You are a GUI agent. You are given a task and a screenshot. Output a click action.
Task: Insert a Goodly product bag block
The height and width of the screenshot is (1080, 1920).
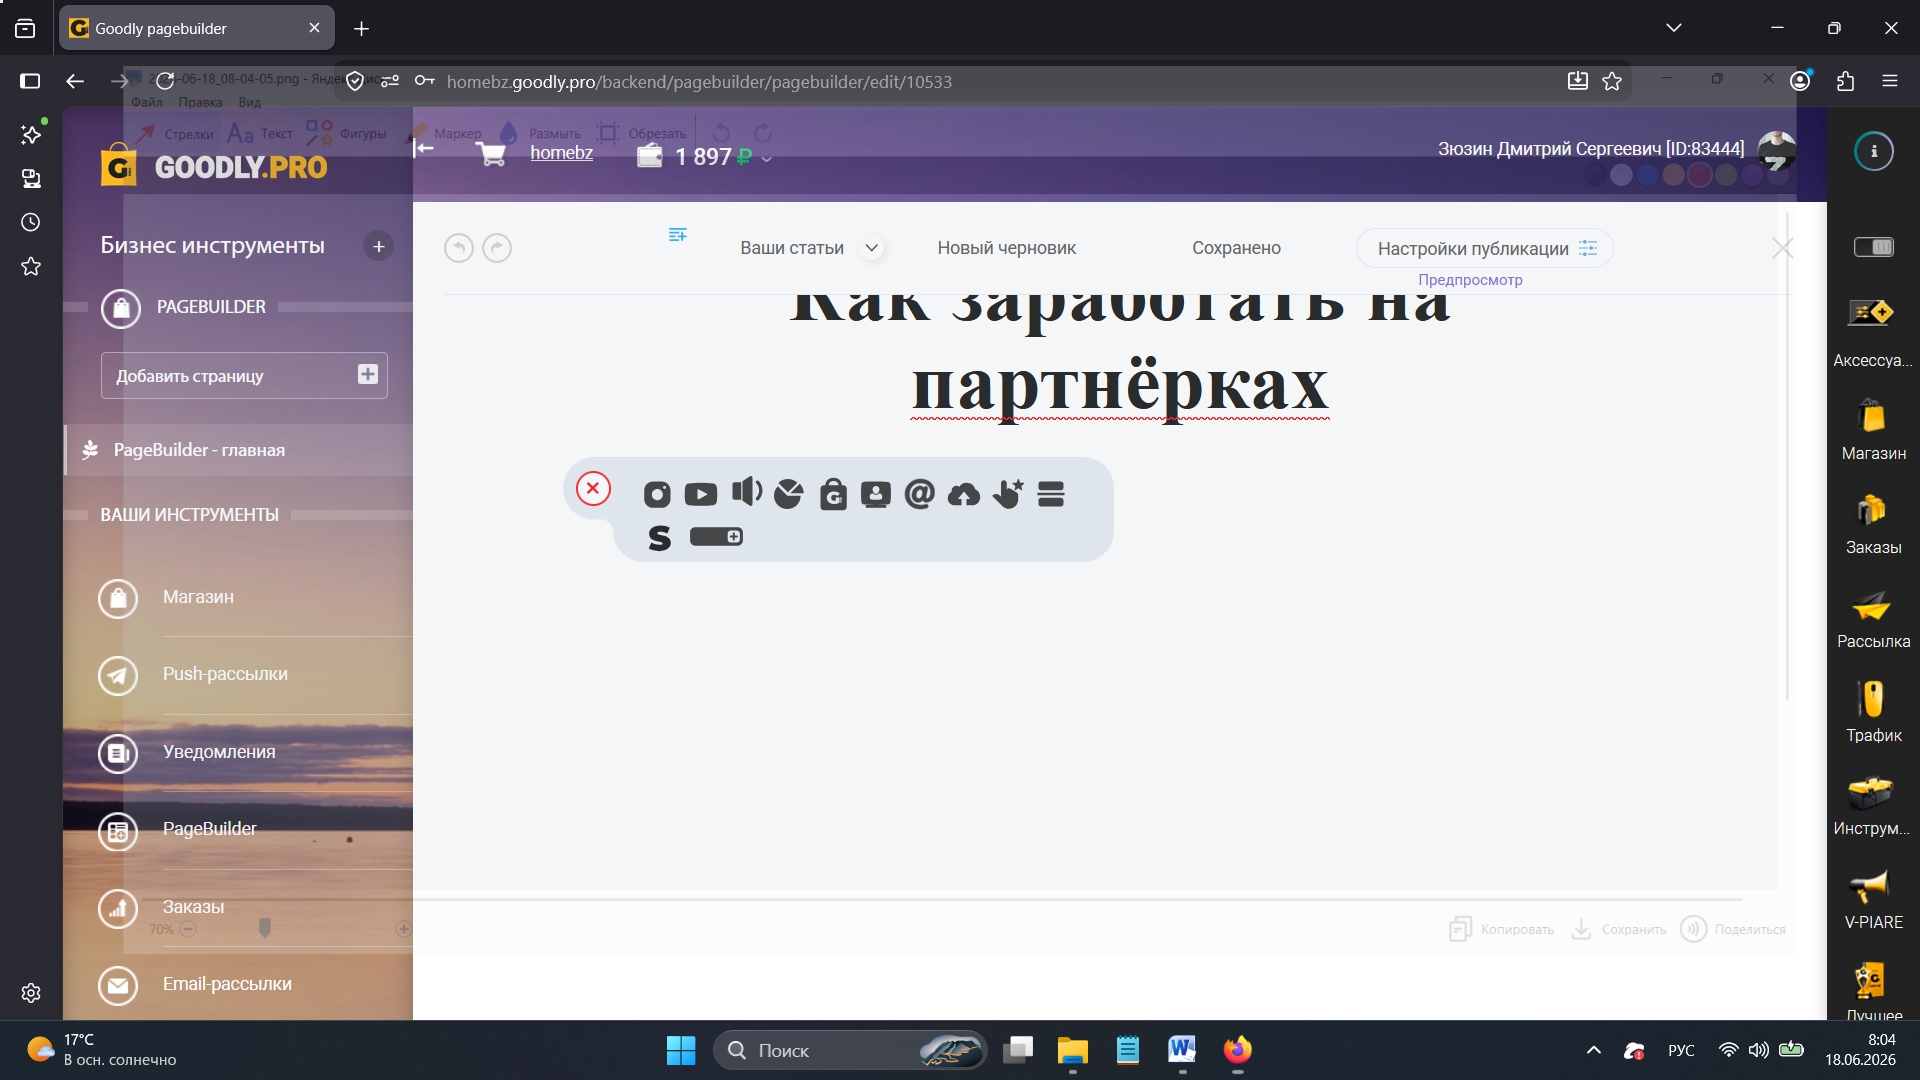(833, 494)
